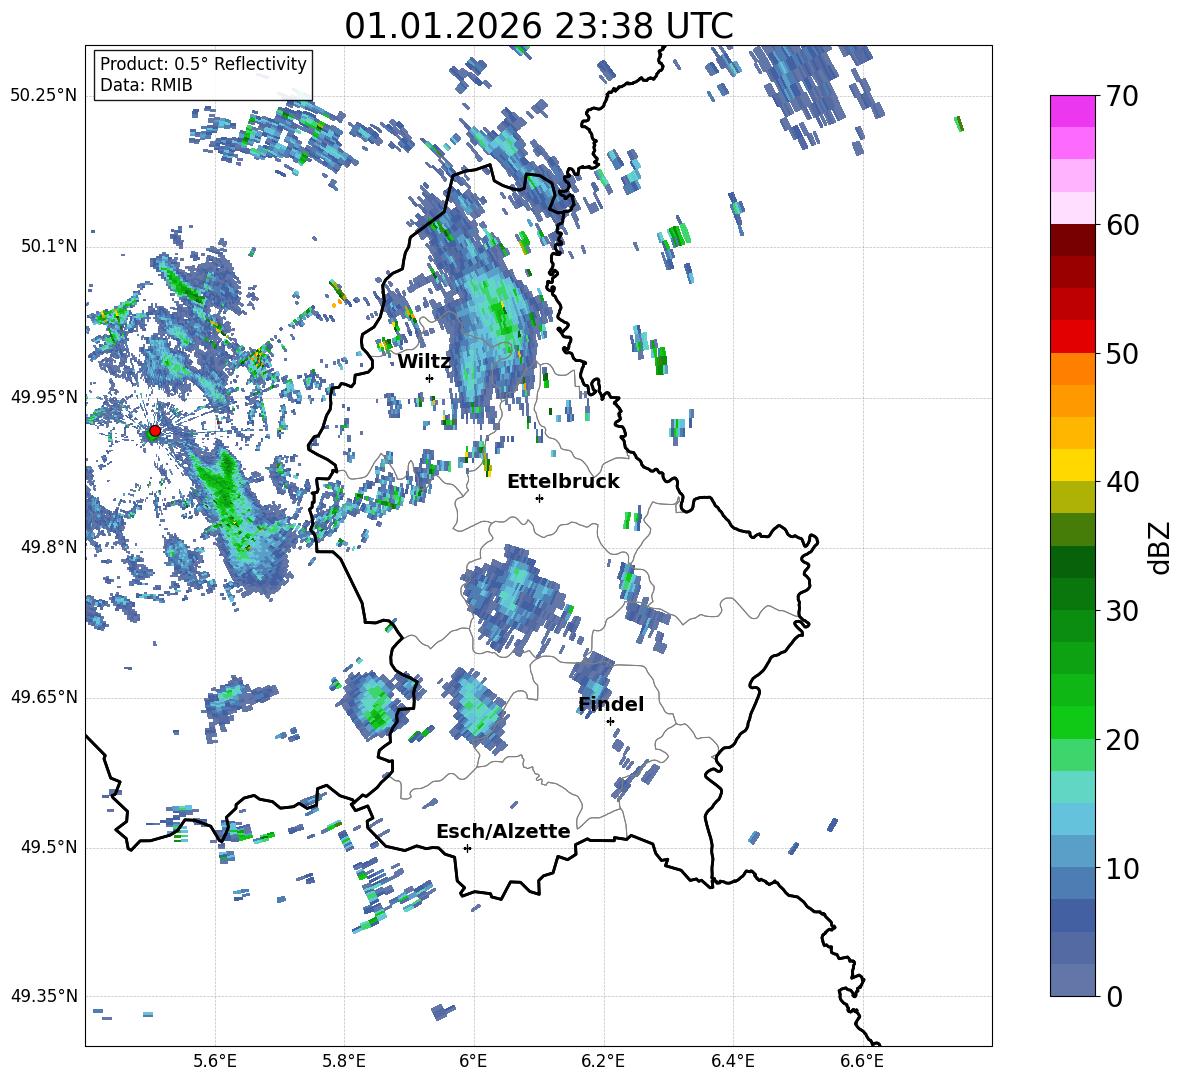Select the Wiltz city label
The height and width of the screenshot is (1081, 1184).
[x=424, y=362]
